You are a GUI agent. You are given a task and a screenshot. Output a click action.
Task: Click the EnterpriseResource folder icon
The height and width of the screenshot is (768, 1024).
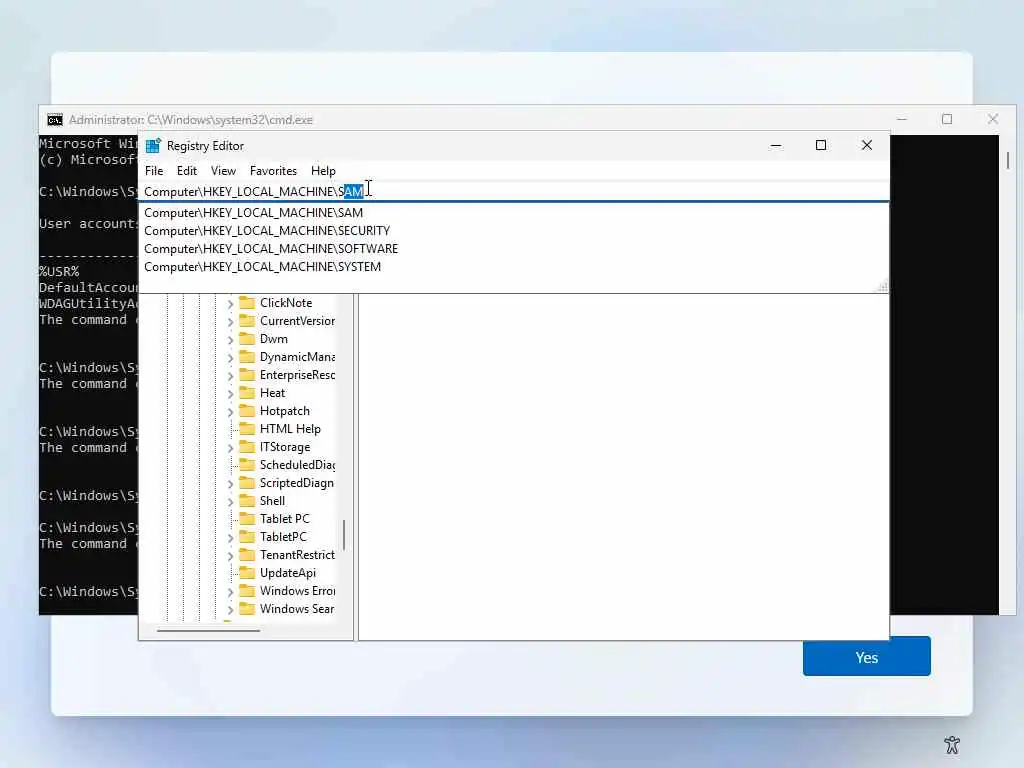click(247, 374)
